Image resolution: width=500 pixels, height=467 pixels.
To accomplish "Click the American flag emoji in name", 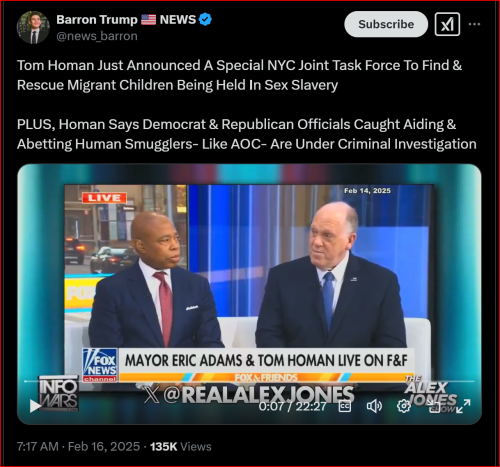I will tap(148, 20).
